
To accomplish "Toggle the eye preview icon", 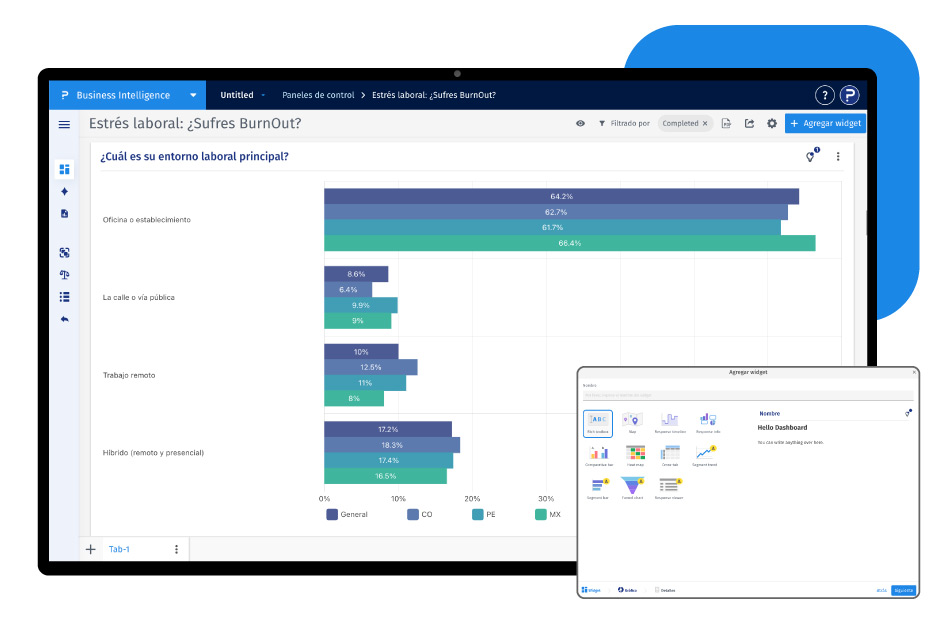I will (580, 123).
